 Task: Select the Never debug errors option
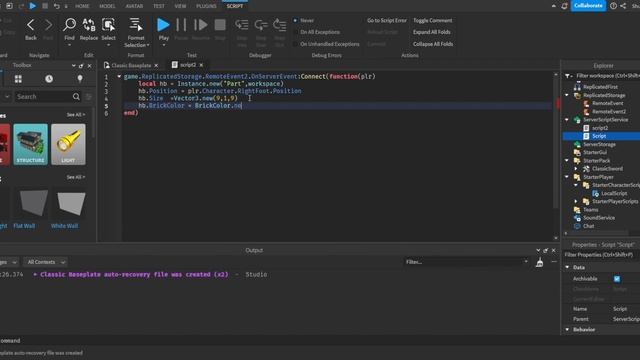click(x=304, y=20)
